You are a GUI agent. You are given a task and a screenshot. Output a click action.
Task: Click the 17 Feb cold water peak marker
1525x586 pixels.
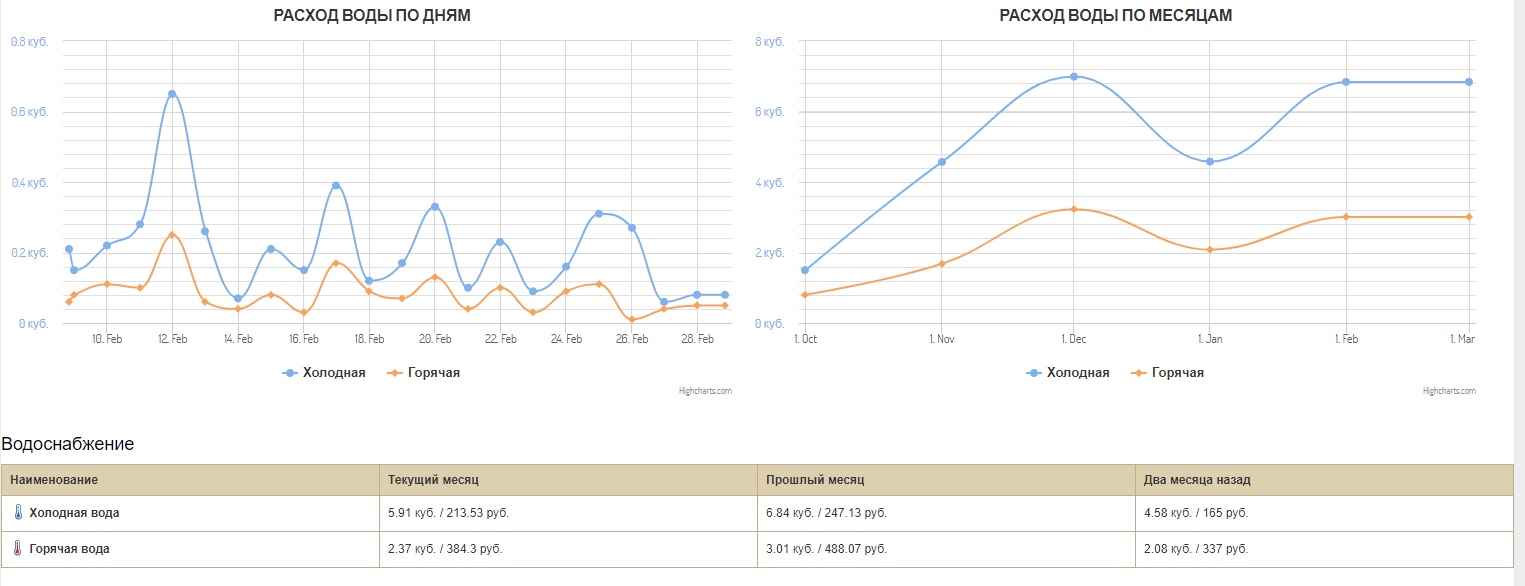[336, 185]
